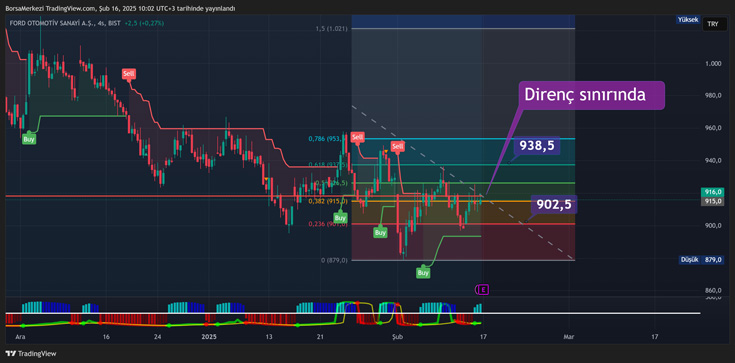Screen dimensions: 735x363
Task: Select the Yüksek high price label
Action: click(x=688, y=20)
